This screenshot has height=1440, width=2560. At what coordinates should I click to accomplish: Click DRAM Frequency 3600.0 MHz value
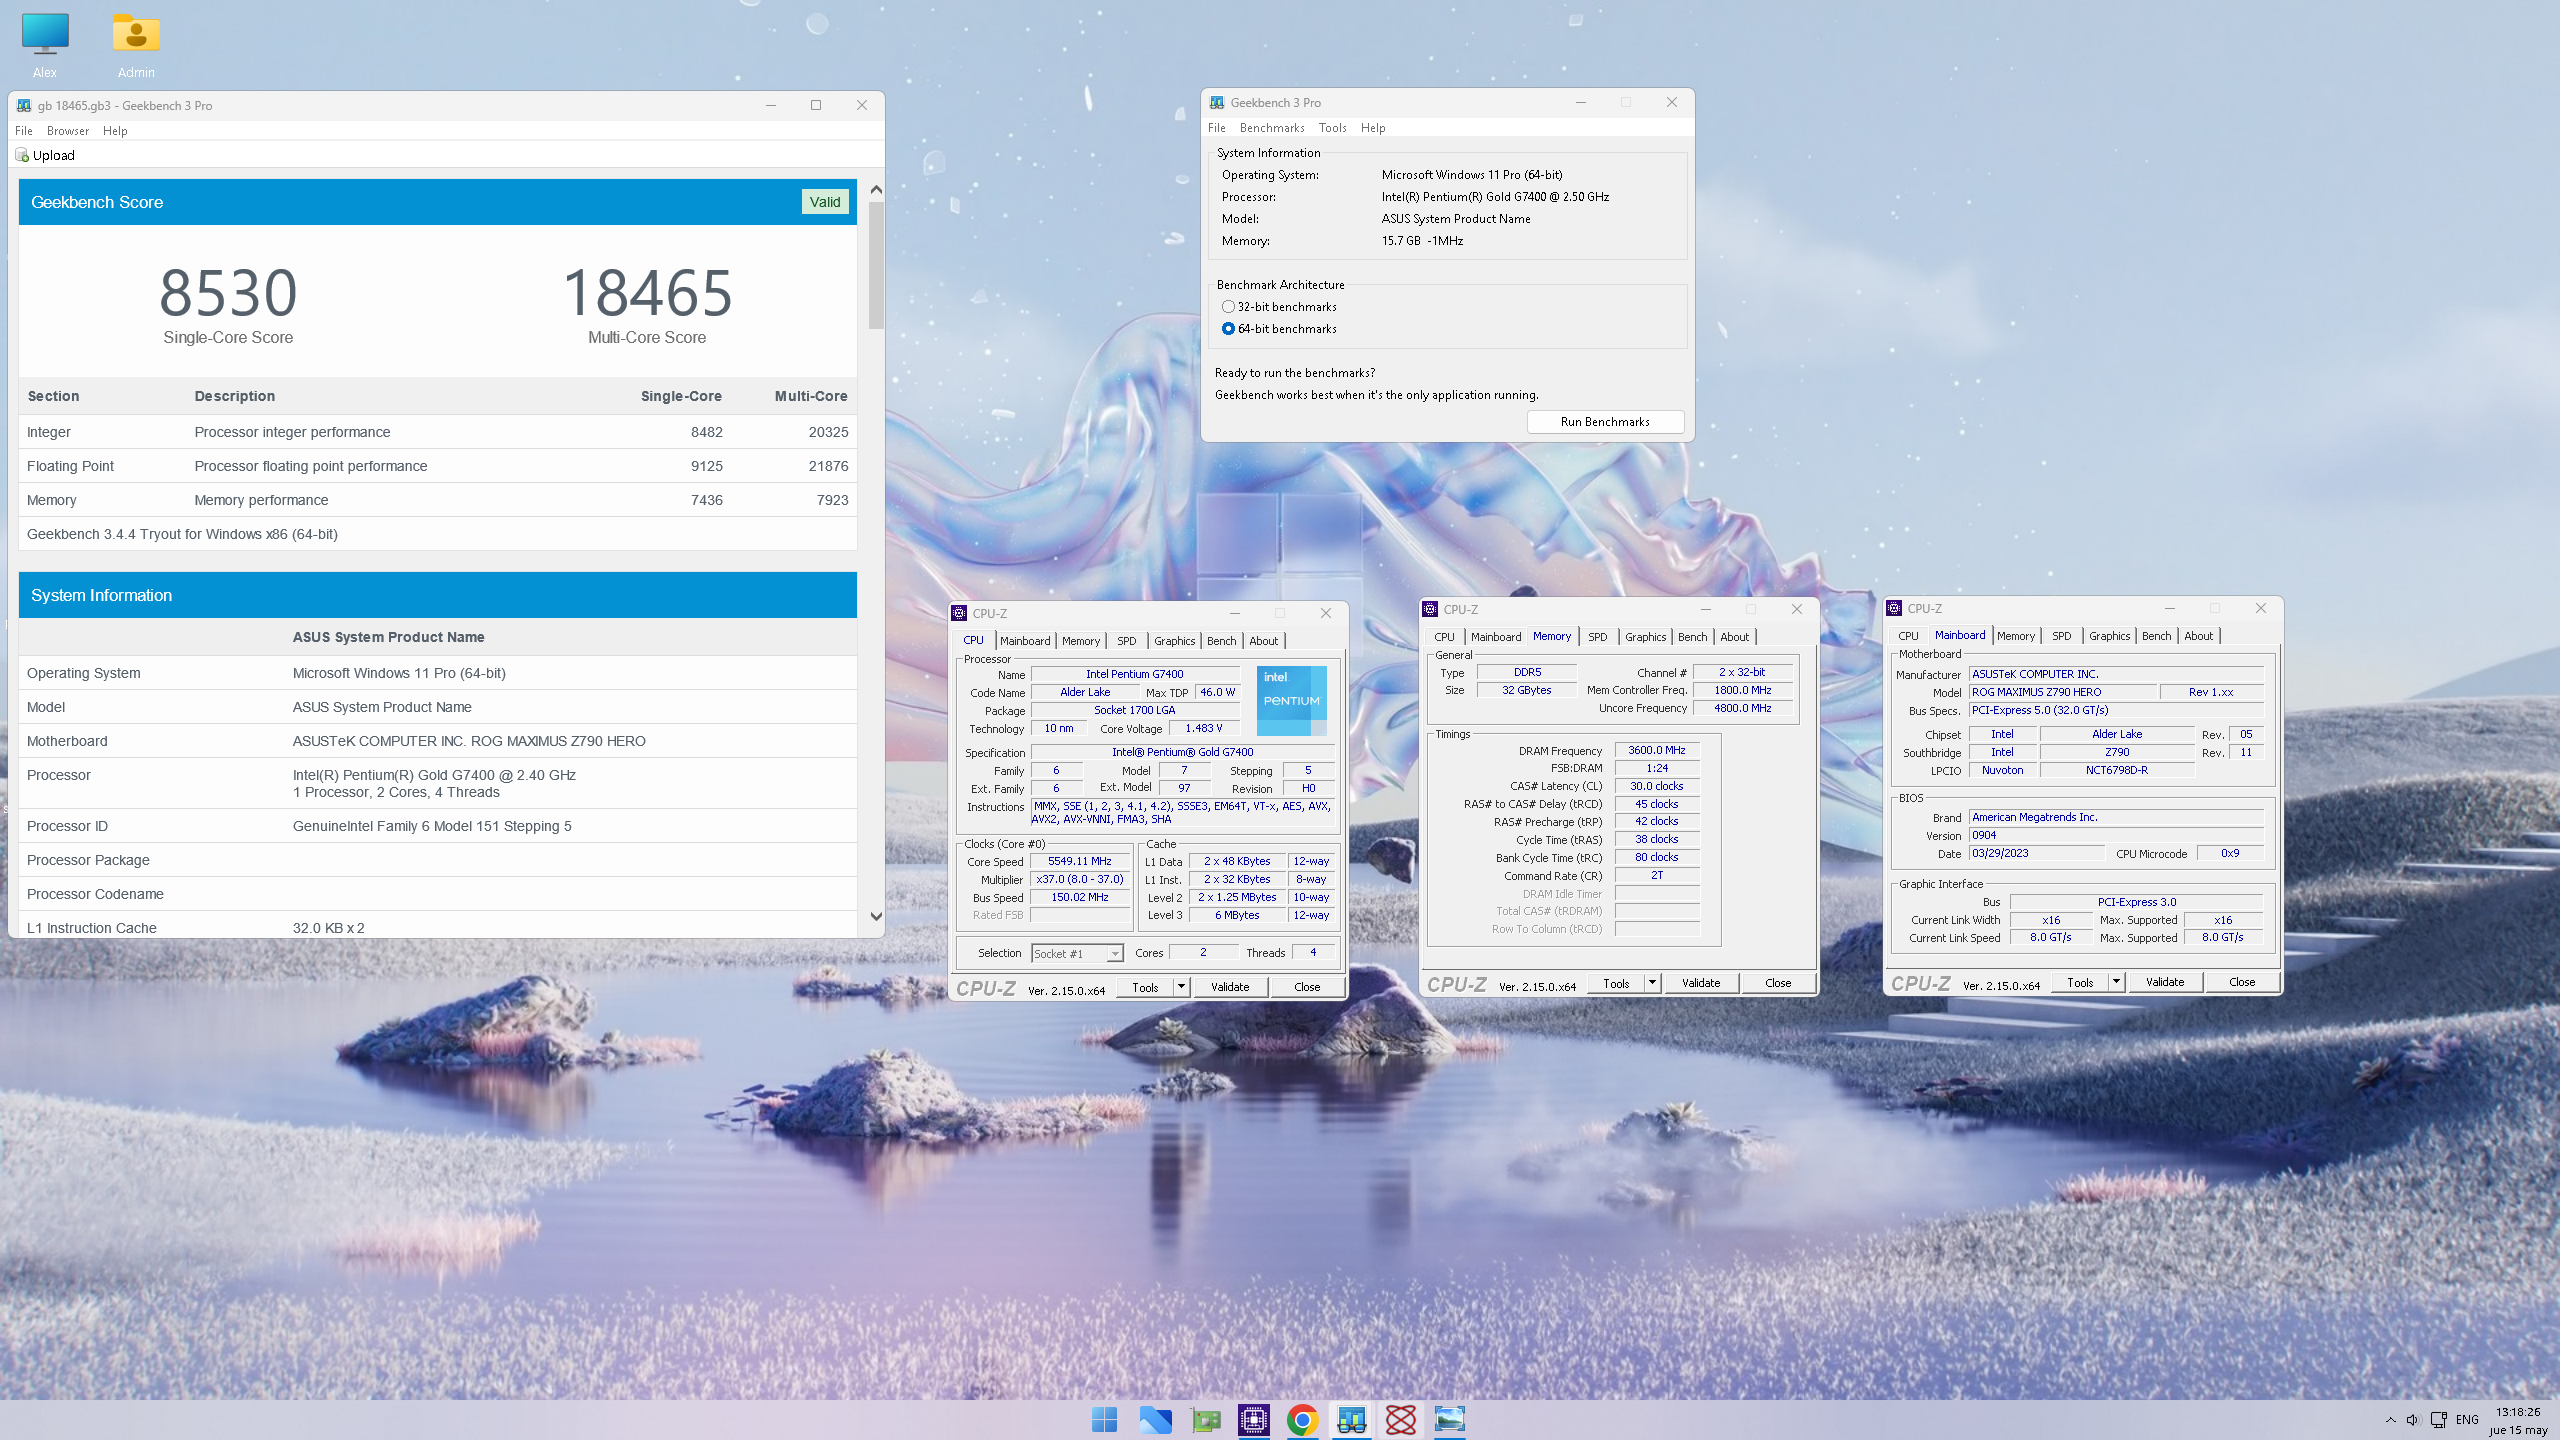[1656, 750]
